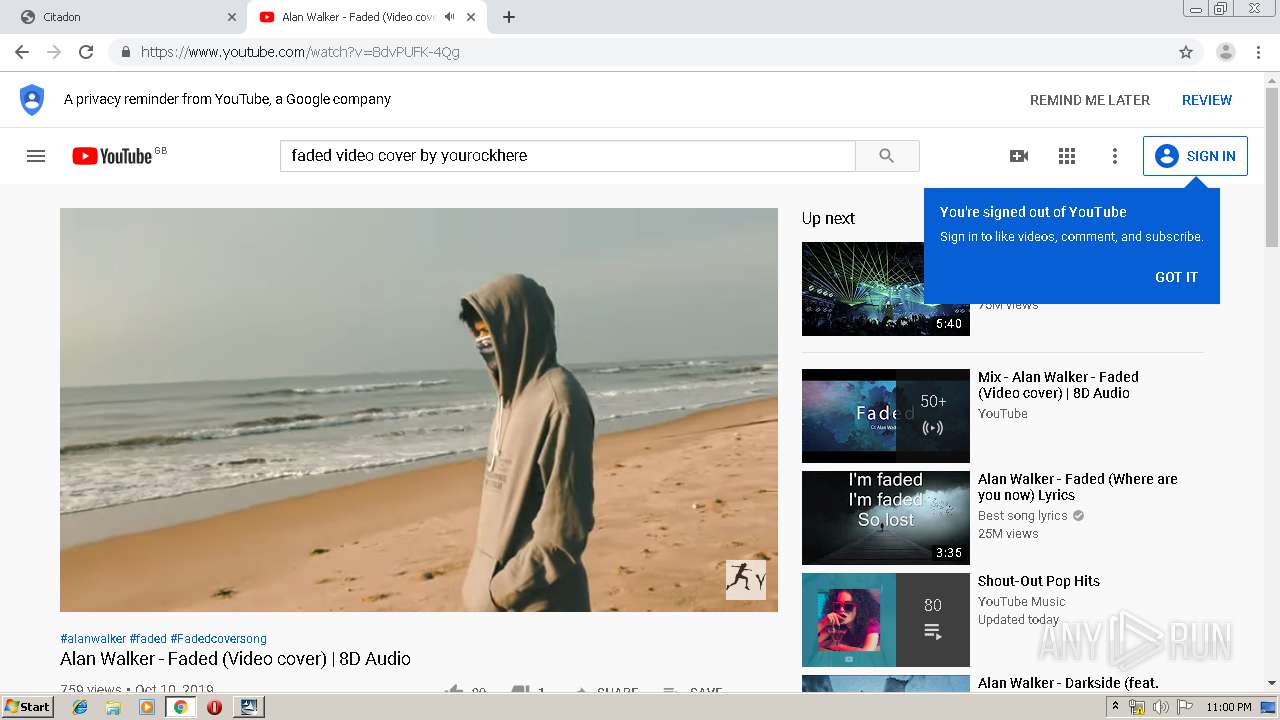This screenshot has height=720, width=1280.
Task: Click the 11:00 PM system clock
Action: pos(1228,707)
